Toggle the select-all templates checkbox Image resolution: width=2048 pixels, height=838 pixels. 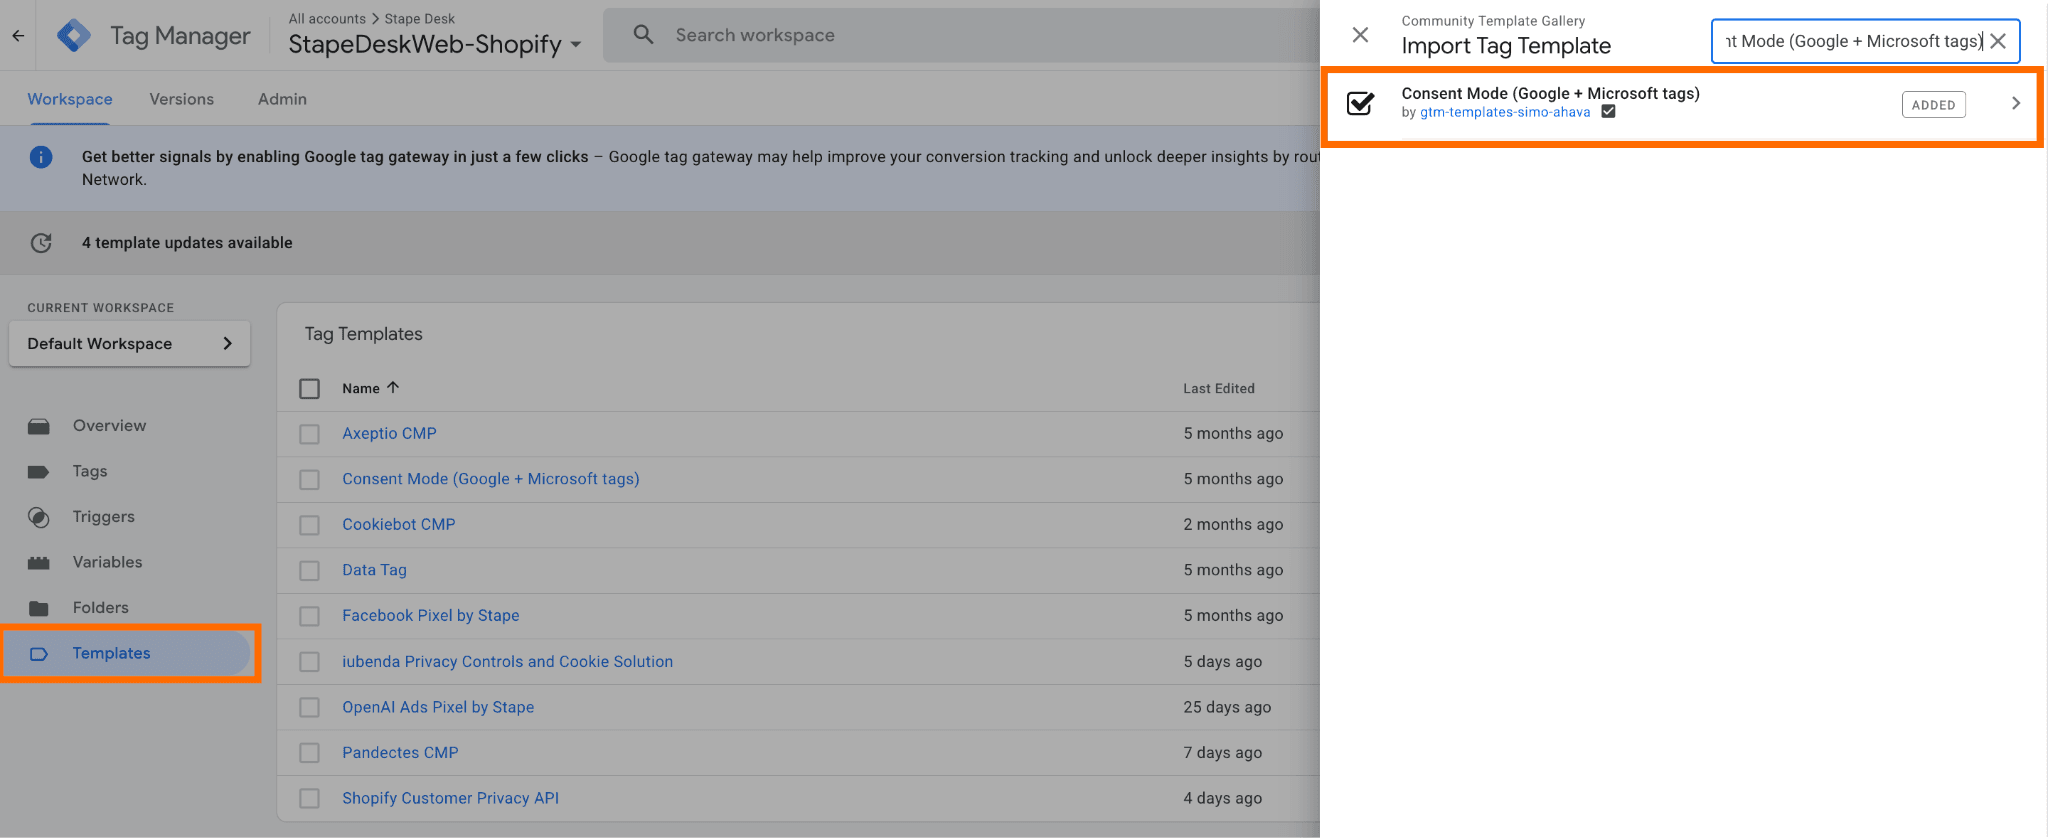310,389
